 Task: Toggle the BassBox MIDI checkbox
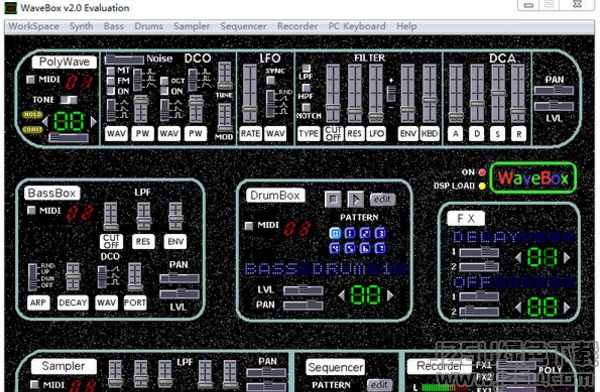(x=31, y=210)
